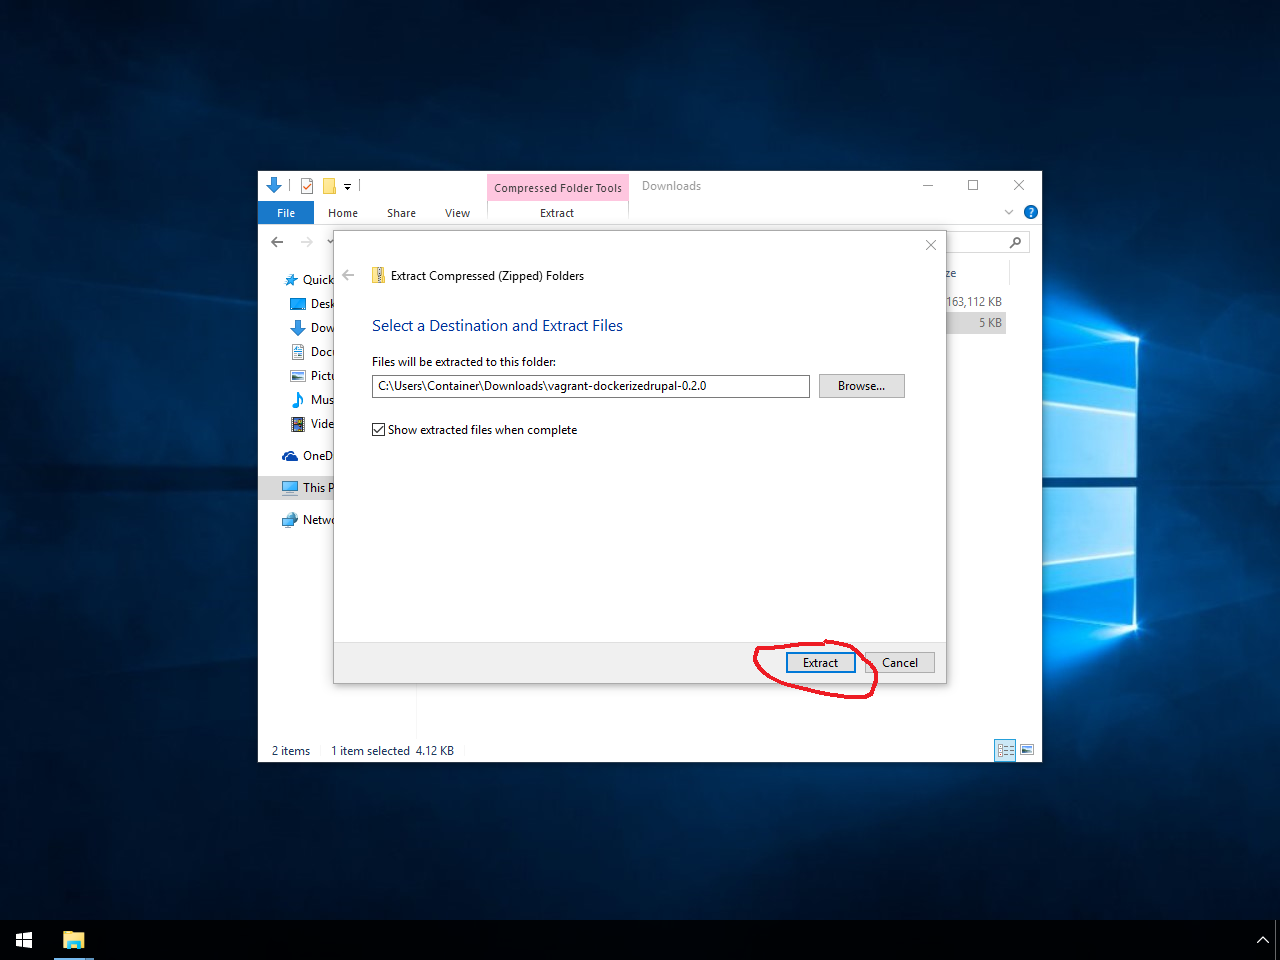Click the destination folder path field
Image resolution: width=1280 pixels, height=960 pixels.
(x=590, y=386)
